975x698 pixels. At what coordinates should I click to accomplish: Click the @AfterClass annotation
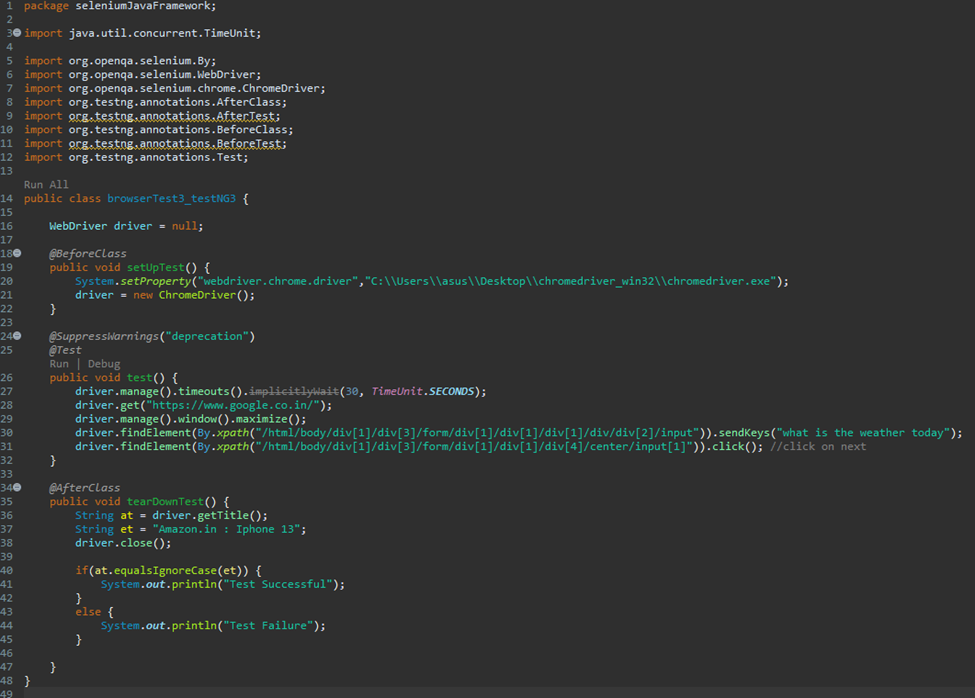tap(85, 488)
